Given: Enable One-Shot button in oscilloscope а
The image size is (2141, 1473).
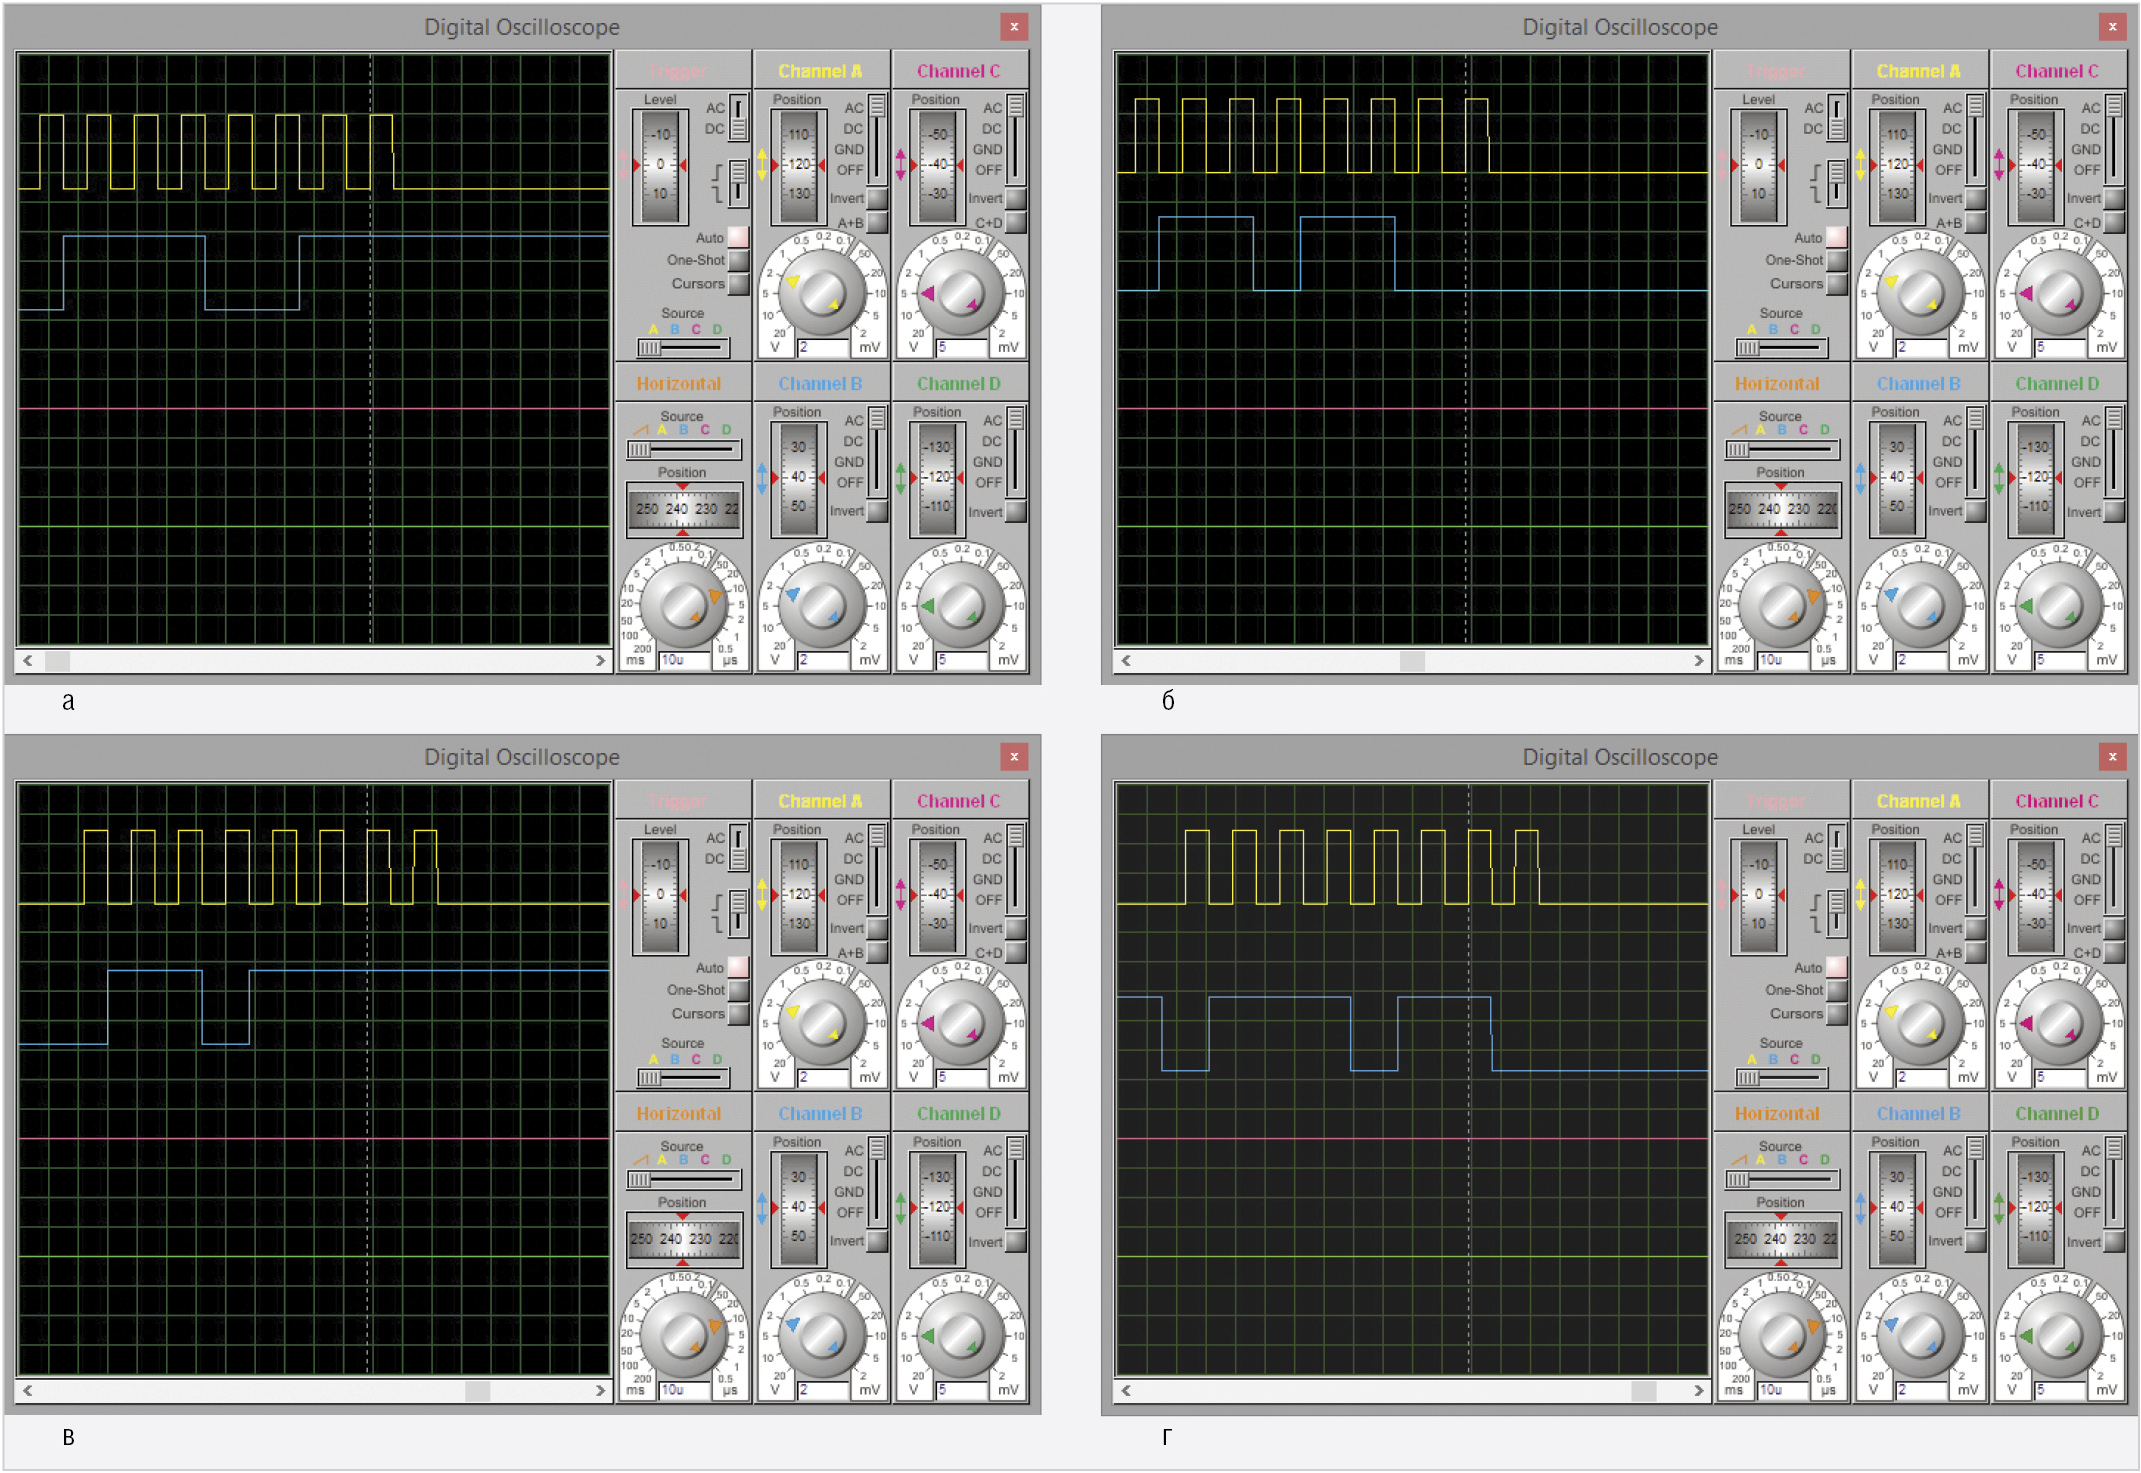Looking at the screenshot, I should (738, 260).
